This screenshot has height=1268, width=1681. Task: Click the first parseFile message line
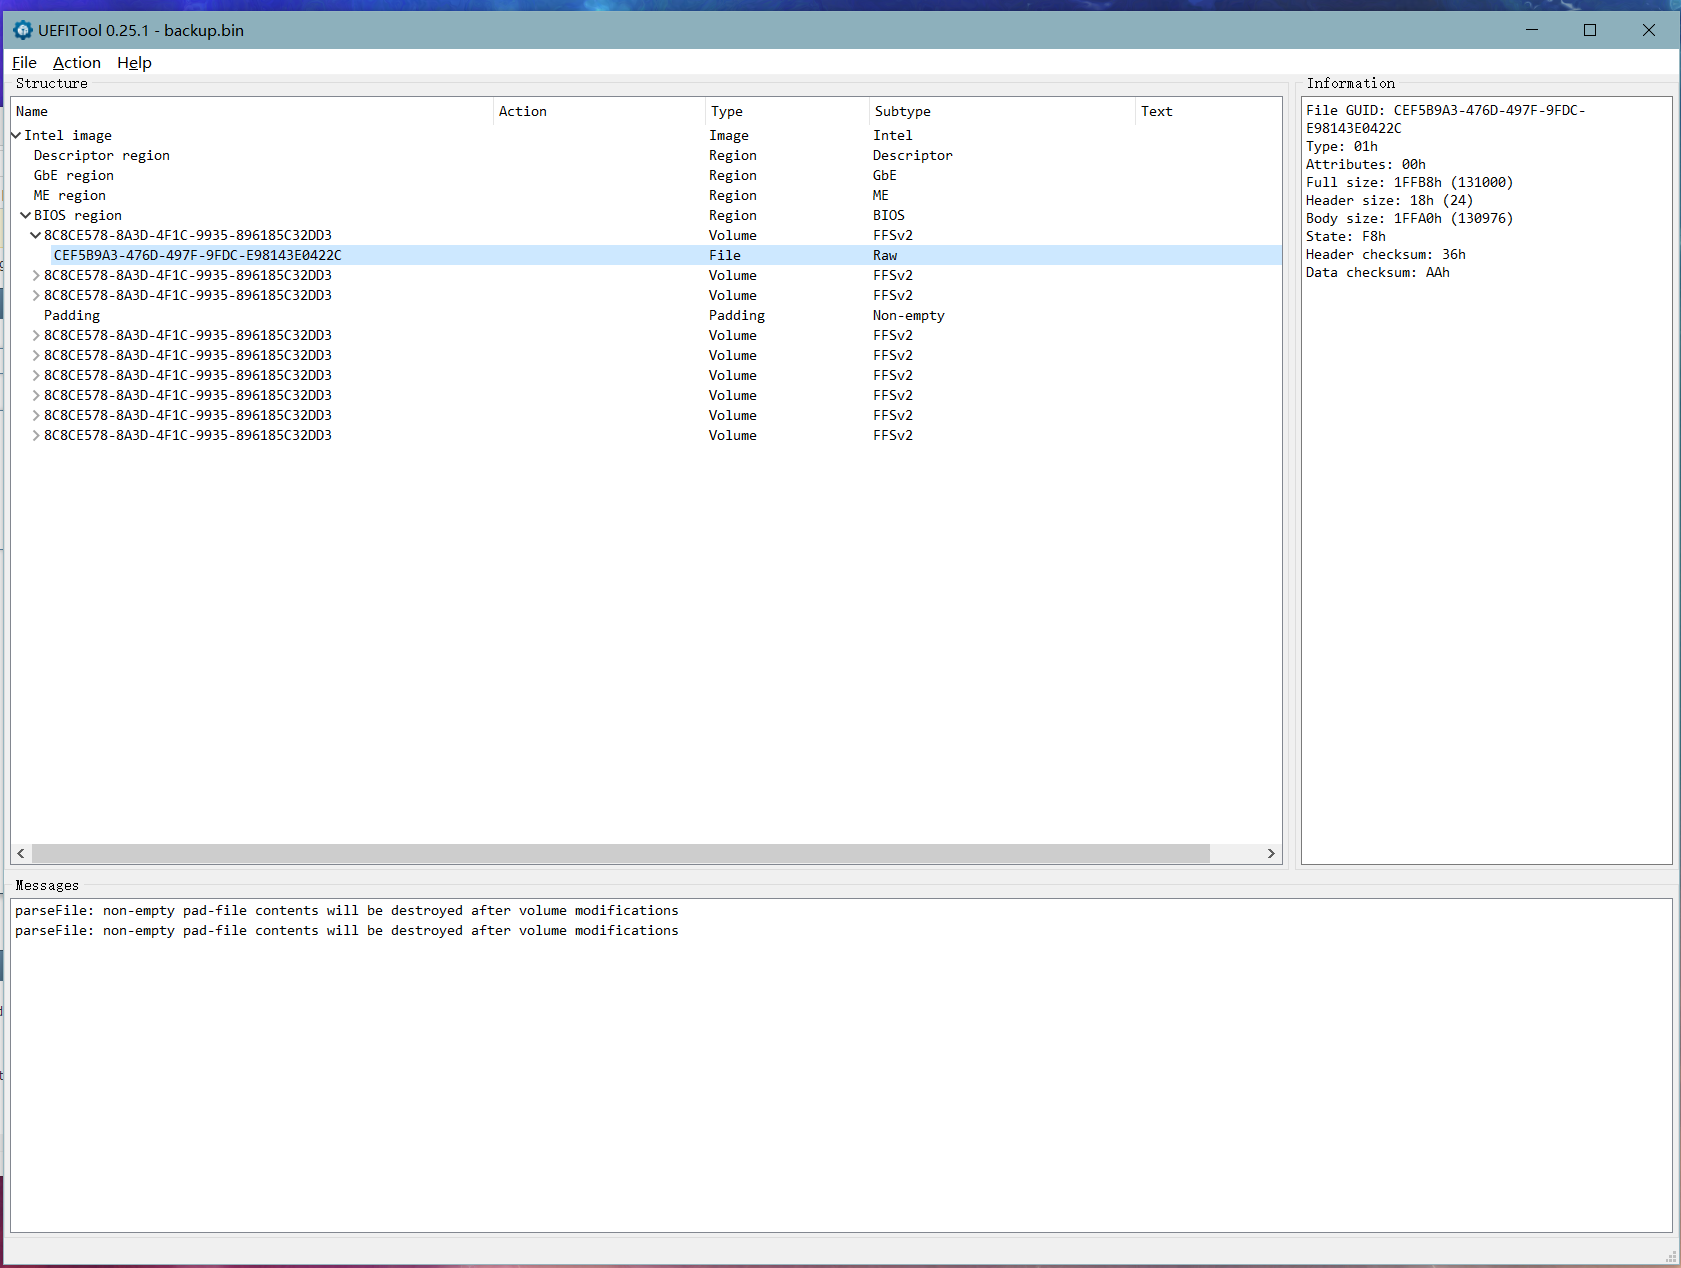[347, 910]
